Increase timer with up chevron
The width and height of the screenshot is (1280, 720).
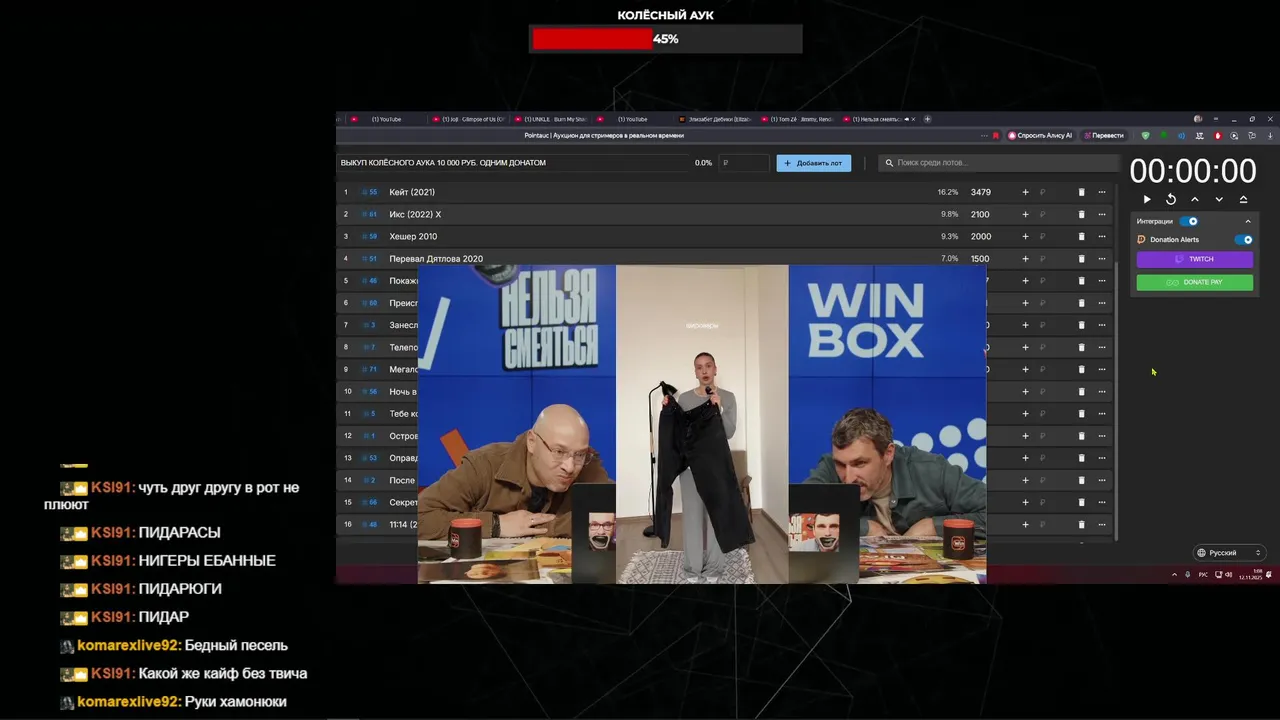point(1195,199)
